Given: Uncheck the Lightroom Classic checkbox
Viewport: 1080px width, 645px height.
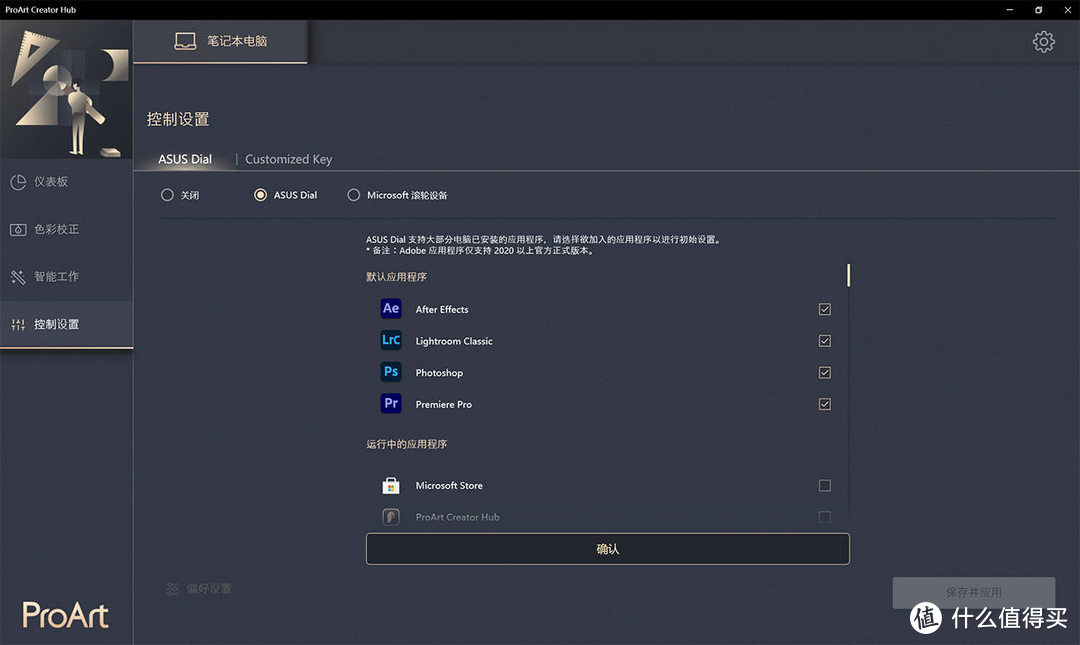Looking at the screenshot, I should [x=824, y=341].
